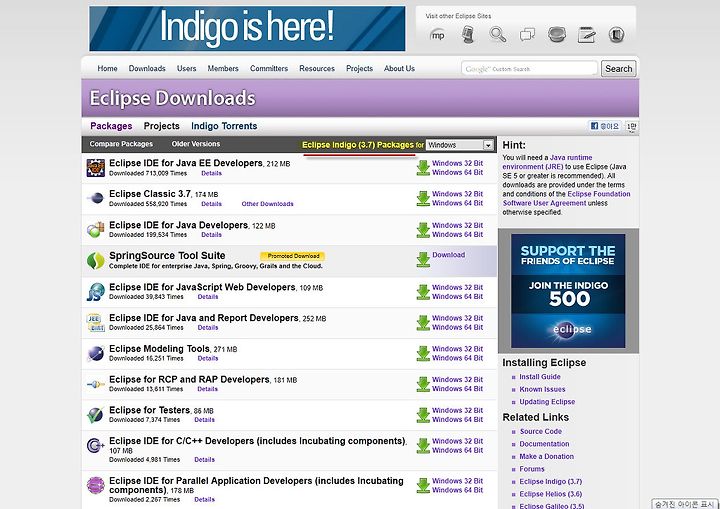This screenshot has width=720, height=509.
Task: Open the speech bubbles forum icon
Action: 527,35
